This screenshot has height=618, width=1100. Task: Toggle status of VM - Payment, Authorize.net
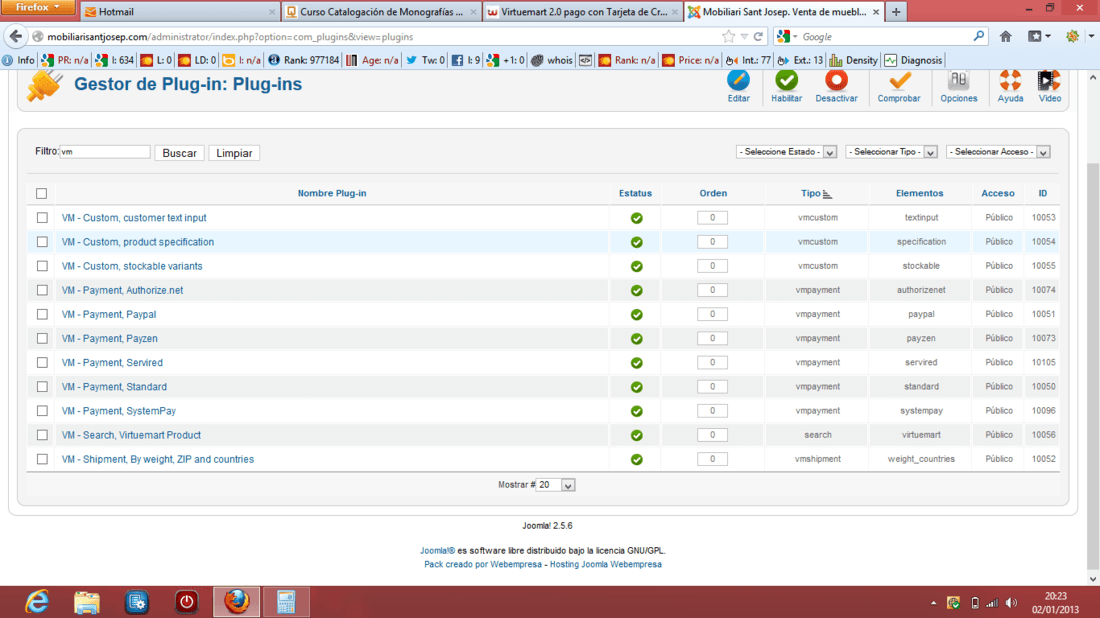coord(636,290)
